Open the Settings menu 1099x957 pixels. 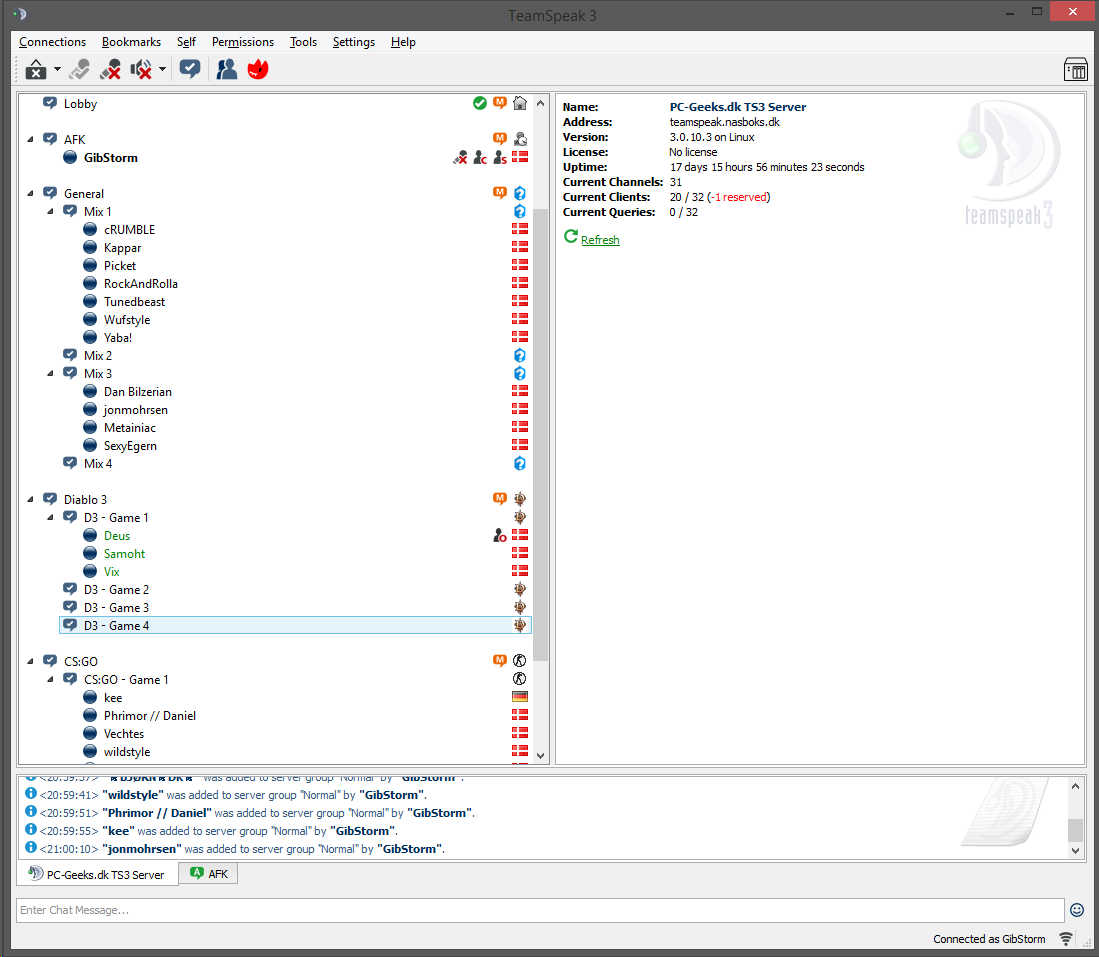click(x=353, y=42)
